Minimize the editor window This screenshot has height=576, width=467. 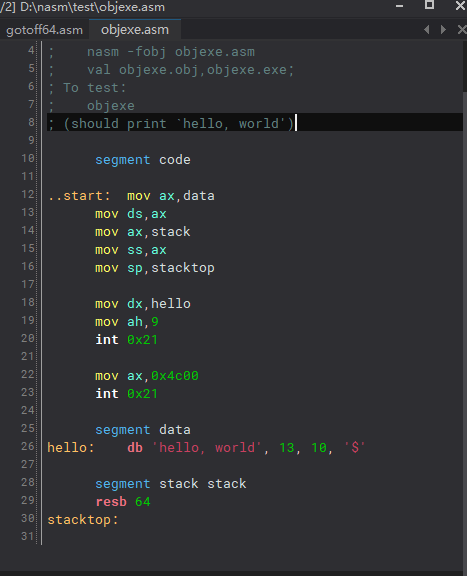(x=399, y=6)
